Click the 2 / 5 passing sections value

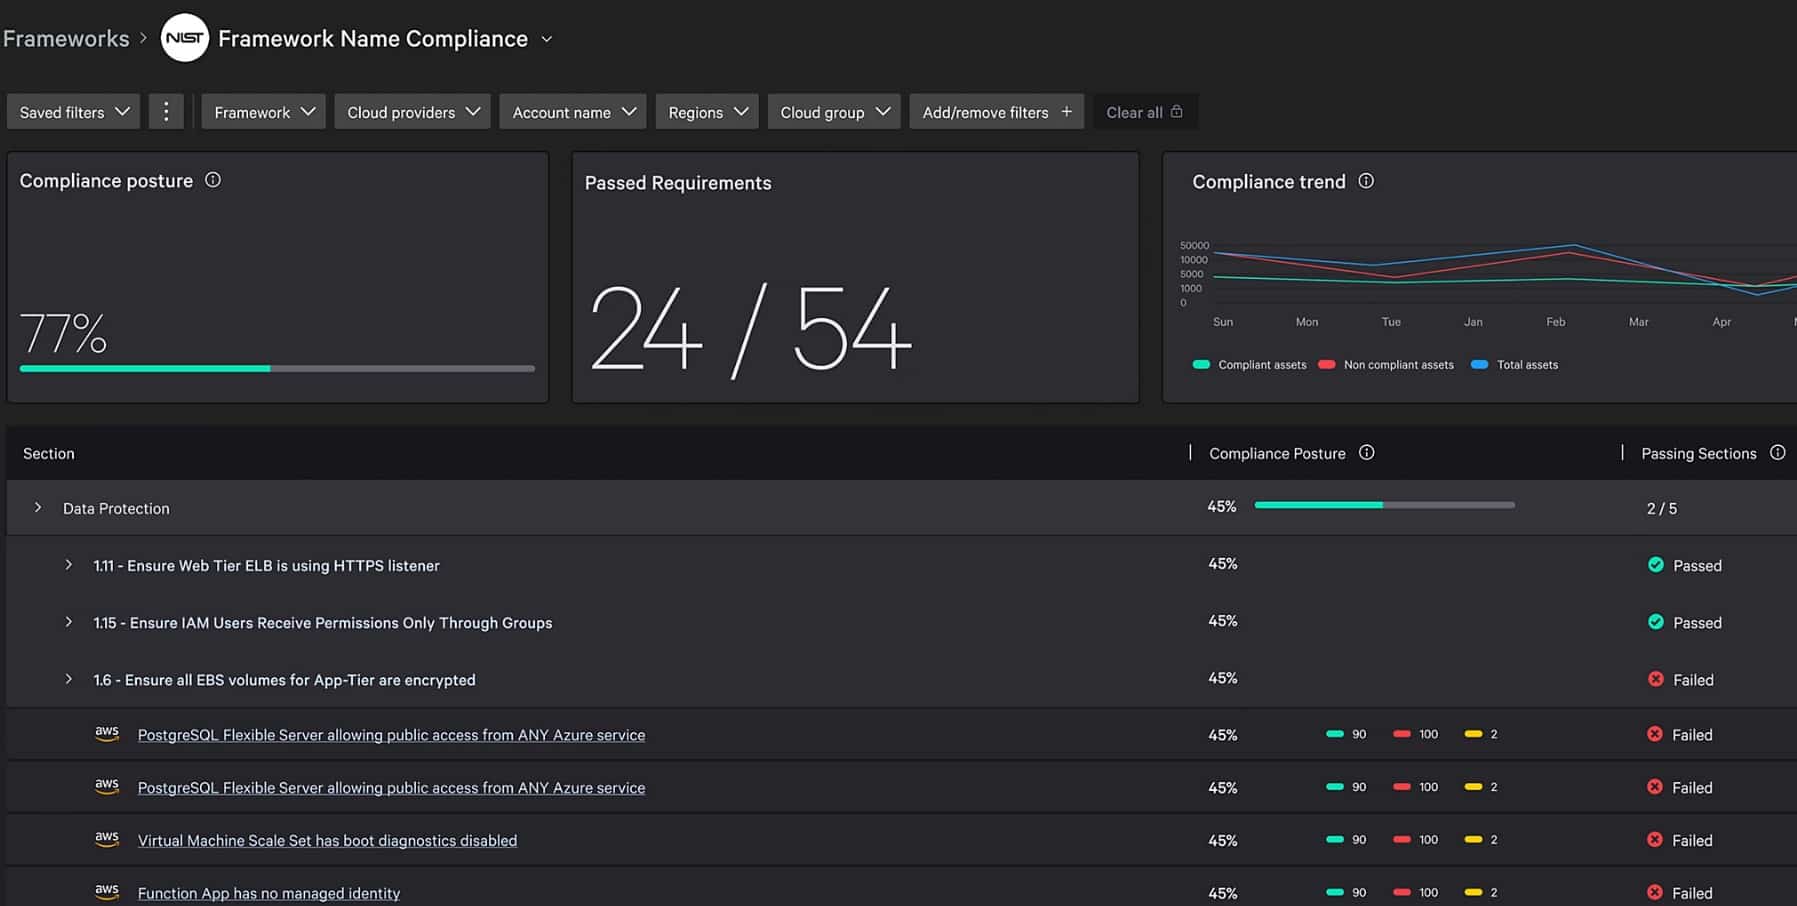[x=1662, y=509]
